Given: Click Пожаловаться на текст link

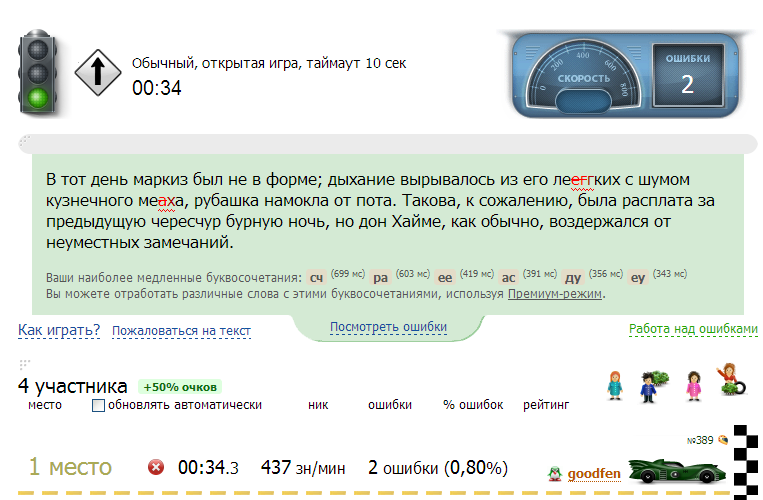Looking at the screenshot, I should 181,331.
